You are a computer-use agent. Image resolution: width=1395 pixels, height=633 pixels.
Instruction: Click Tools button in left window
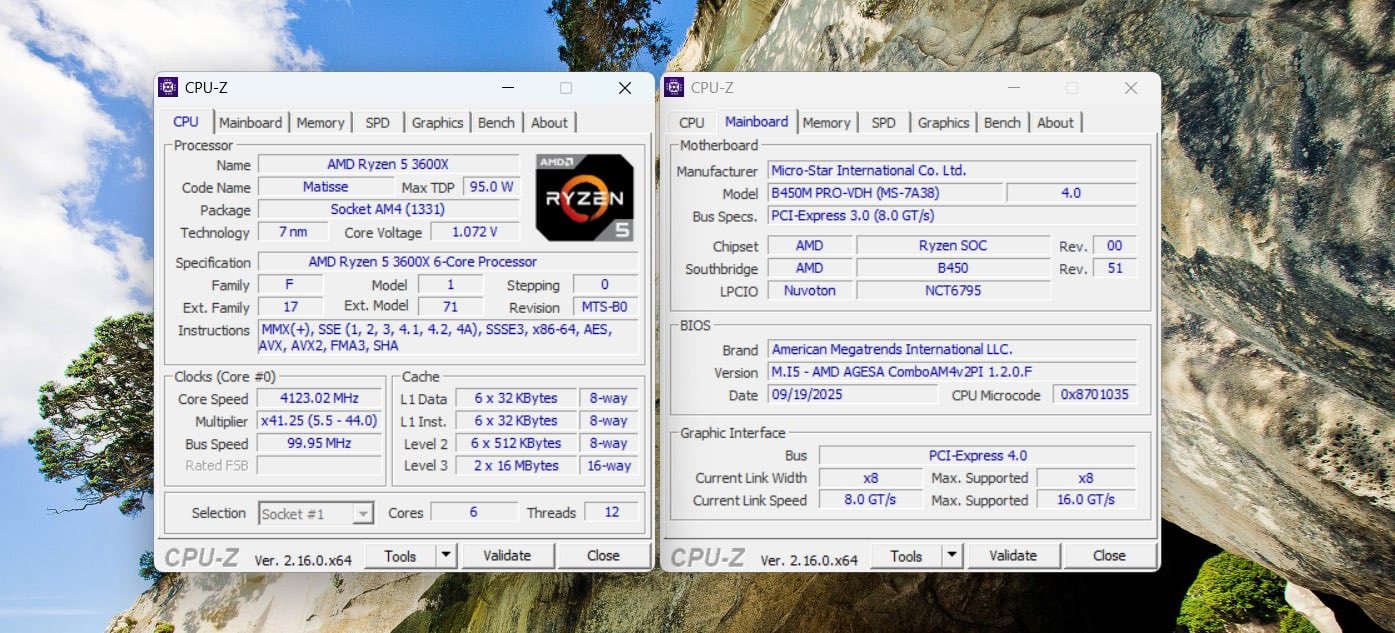tap(400, 556)
